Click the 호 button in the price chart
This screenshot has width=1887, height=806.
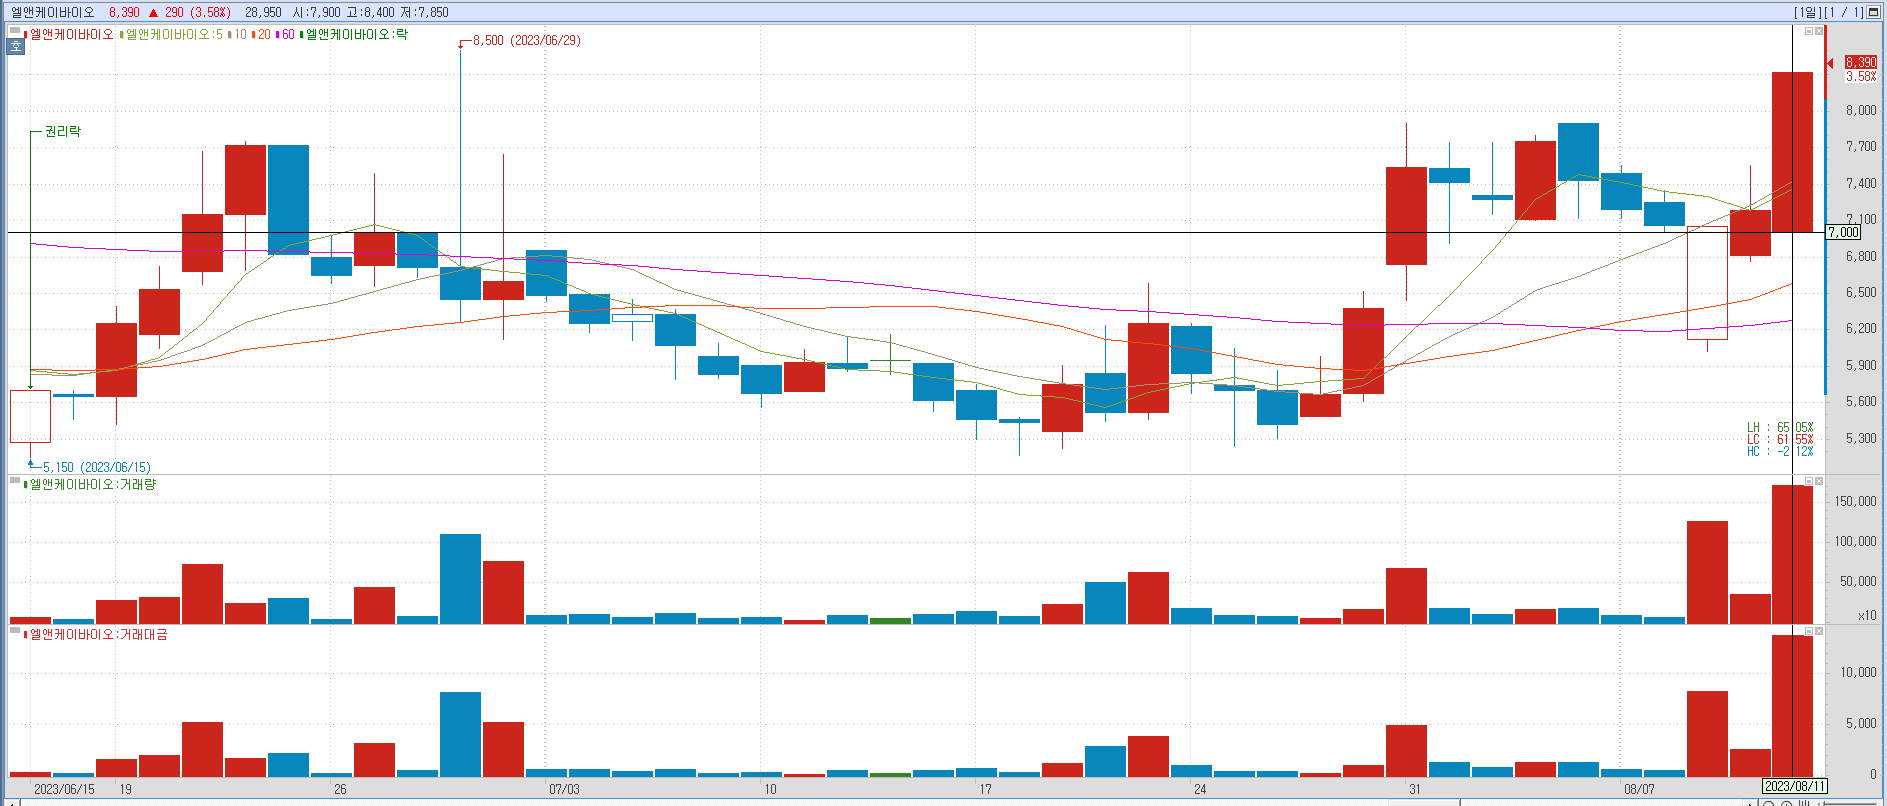16,46
